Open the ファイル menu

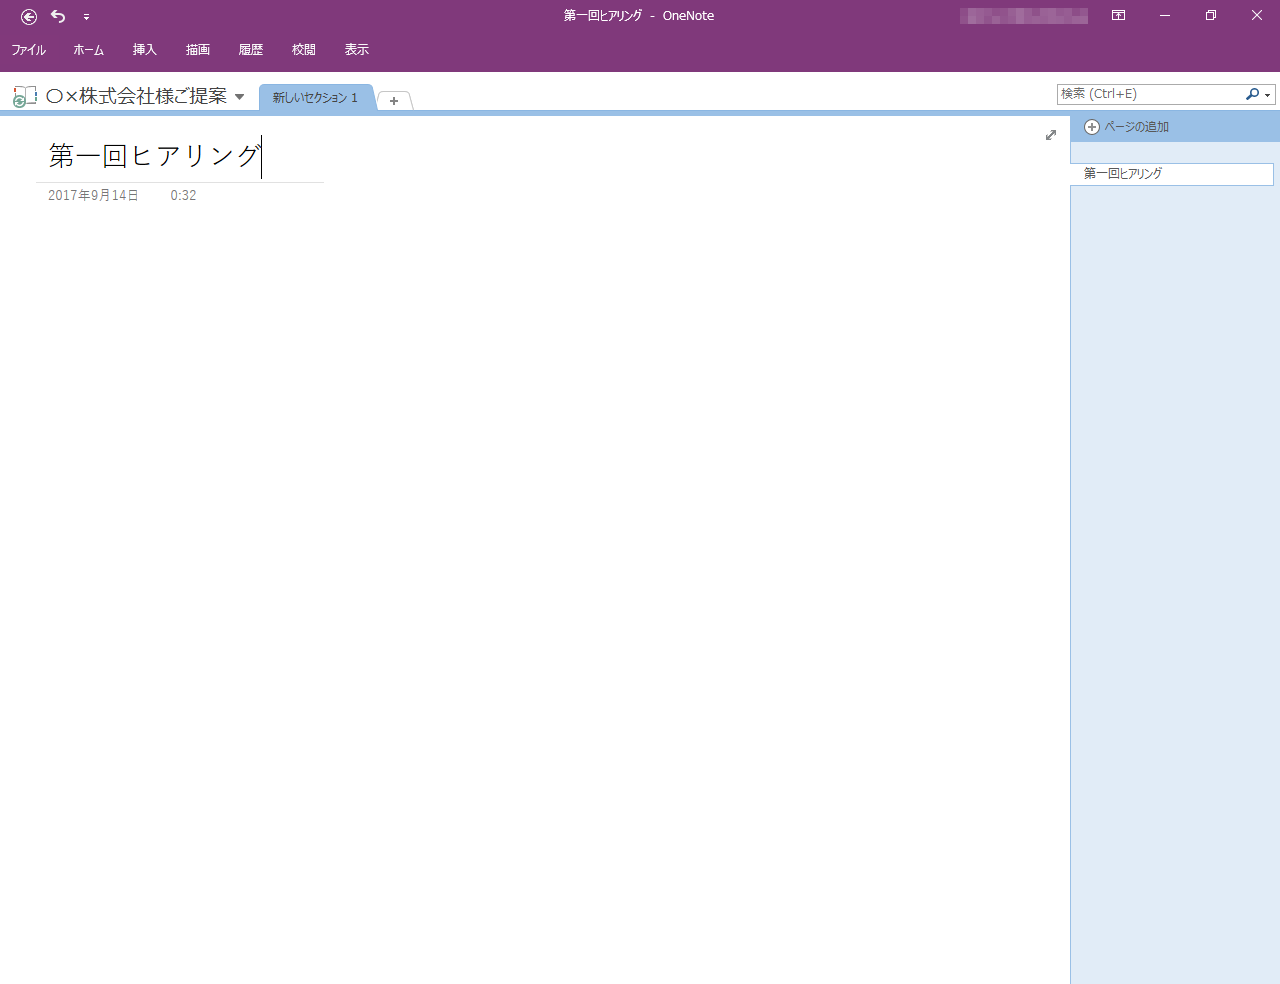click(29, 49)
